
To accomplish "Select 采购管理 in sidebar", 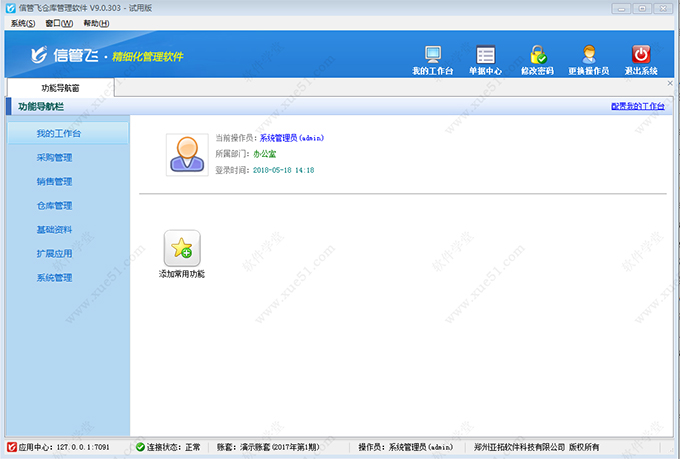I will (55, 157).
